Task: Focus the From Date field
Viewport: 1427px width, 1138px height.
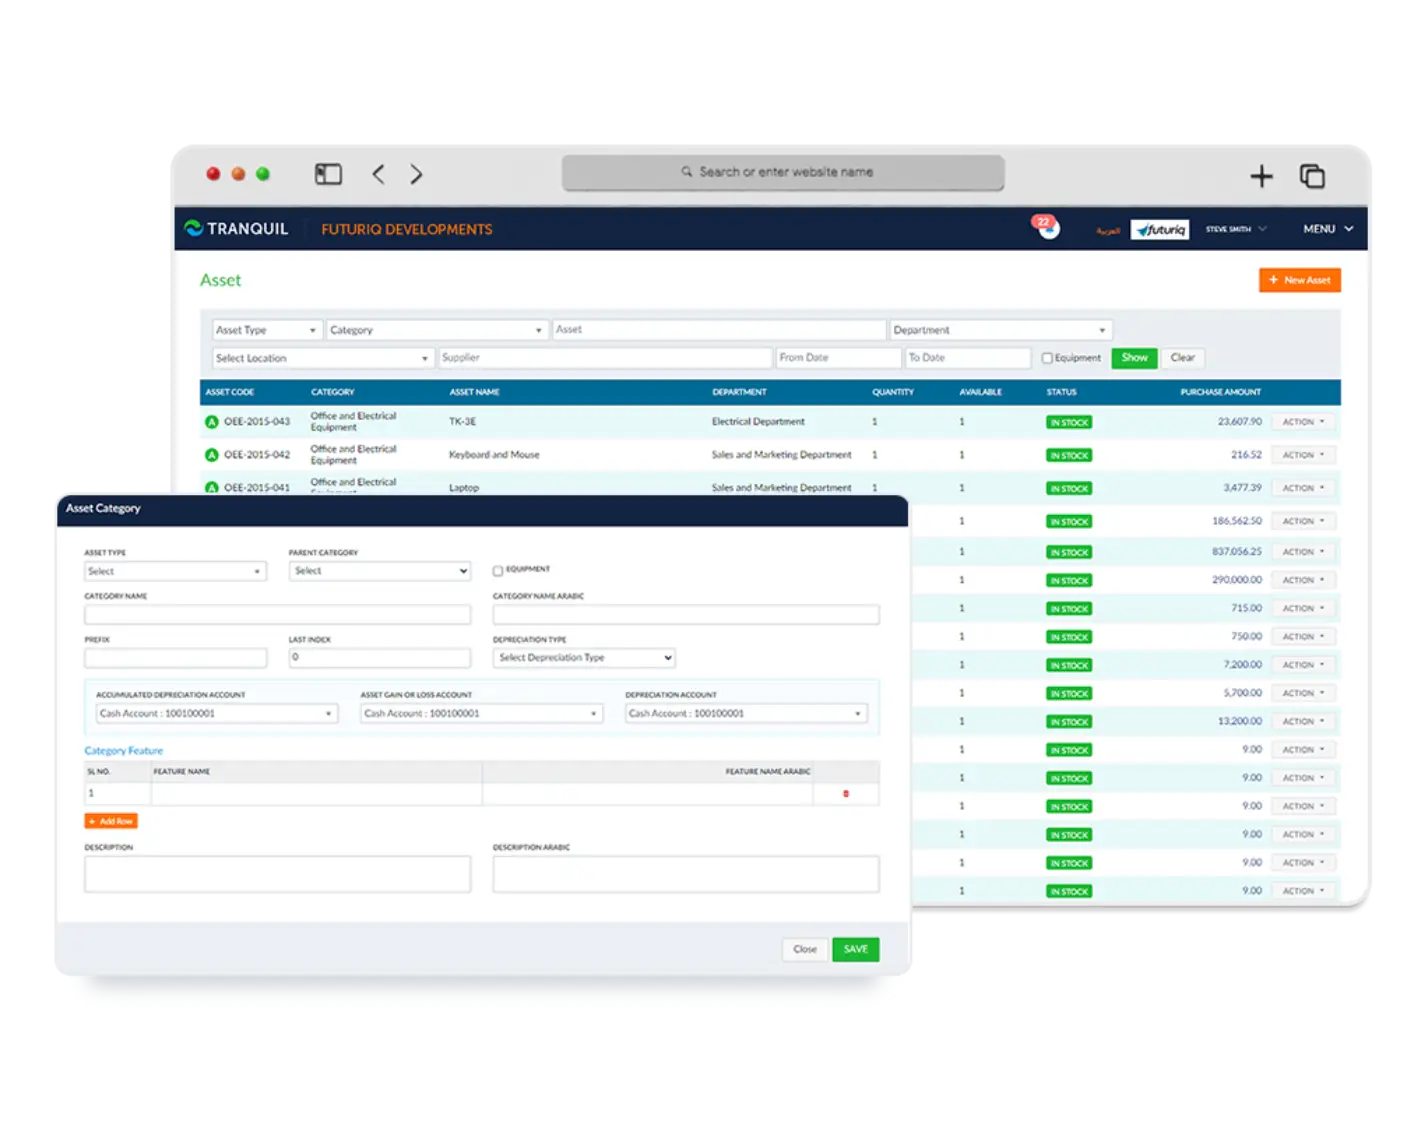Action: pos(838,358)
